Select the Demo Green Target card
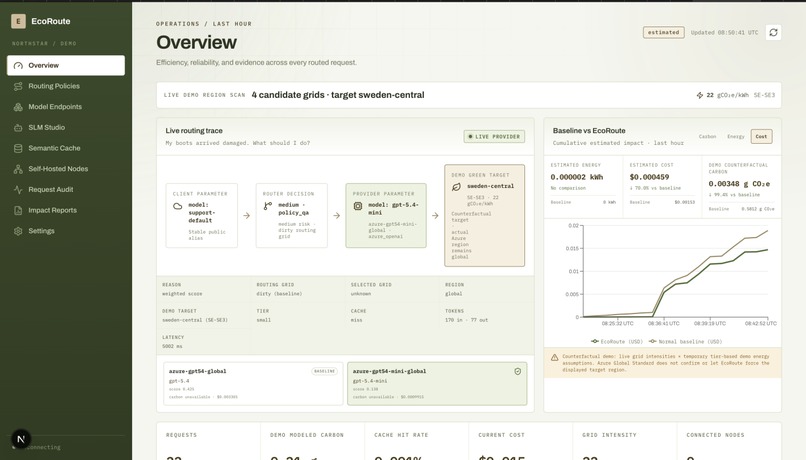 (x=485, y=215)
